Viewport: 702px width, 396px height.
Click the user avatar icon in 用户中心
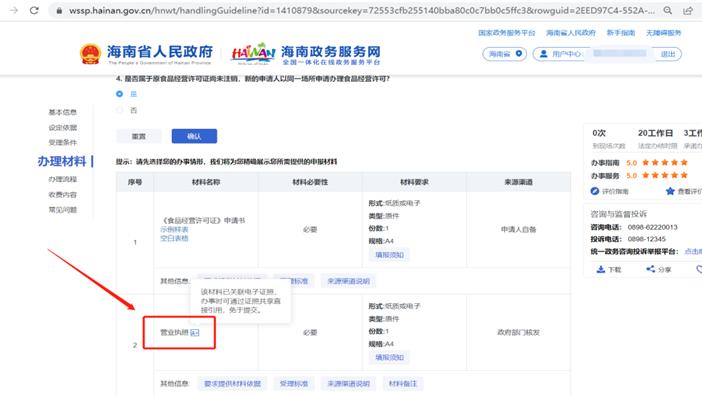coord(544,54)
